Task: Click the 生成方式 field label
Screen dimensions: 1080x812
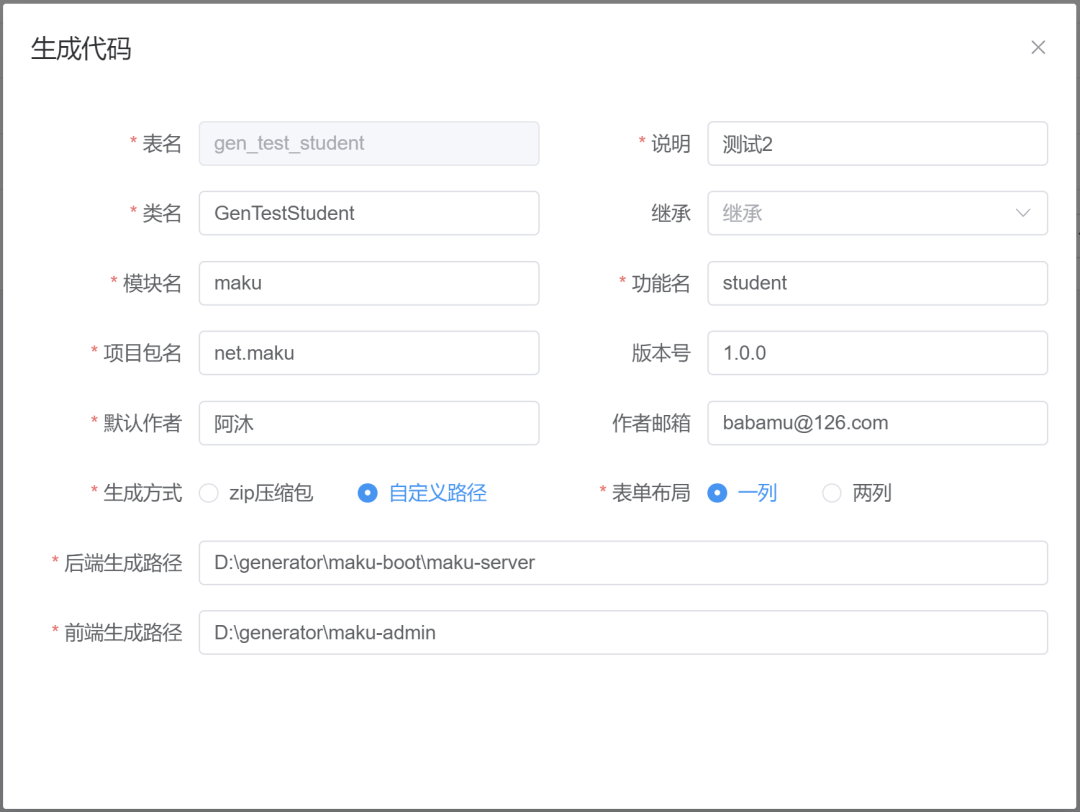Action: [x=142, y=493]
